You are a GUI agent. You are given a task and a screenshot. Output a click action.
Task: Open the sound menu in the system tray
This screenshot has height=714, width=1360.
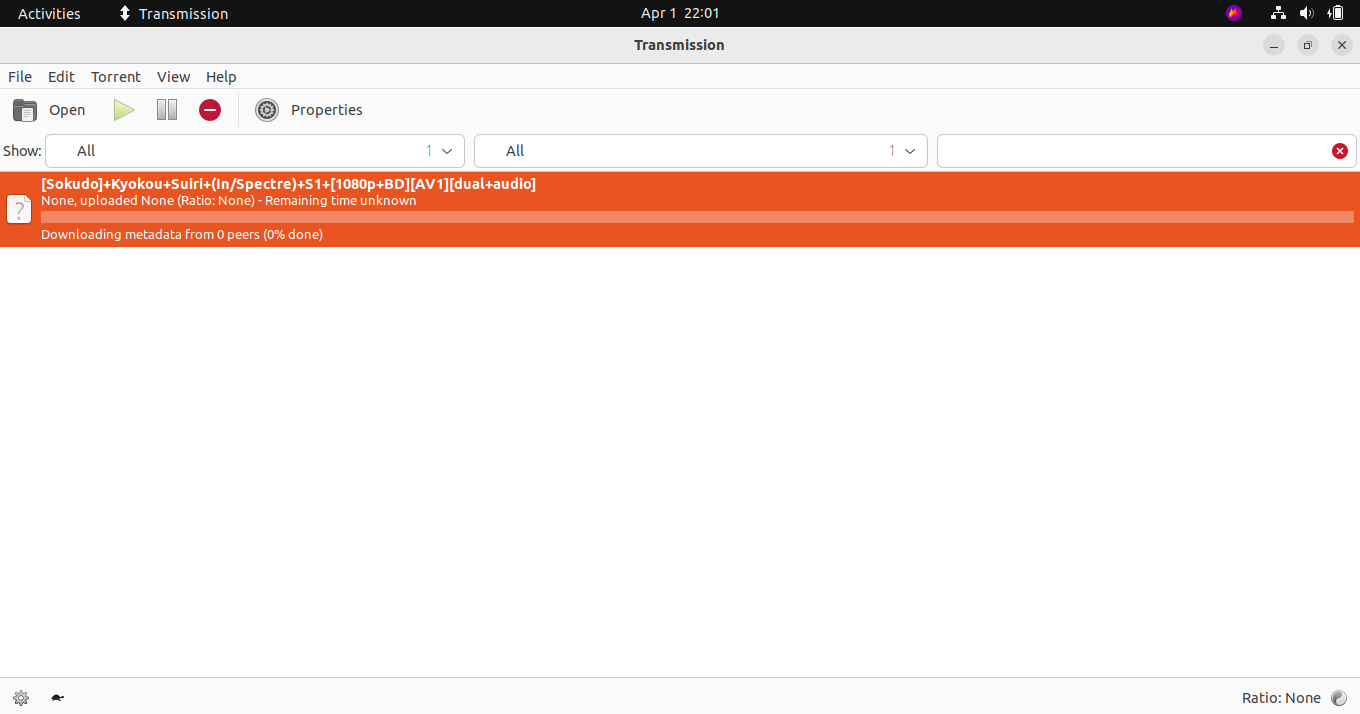click(x=1307, y=13)
